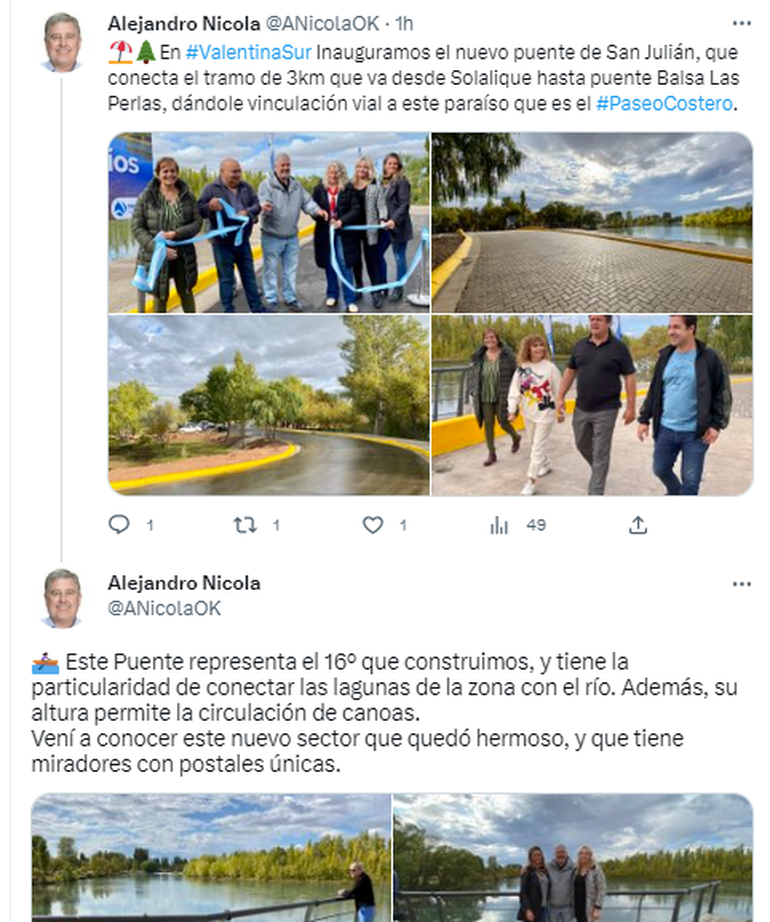This screenshot has width=770, height=922.
Task: Open the more options menu on the second tweet
Action: [742, 584]
